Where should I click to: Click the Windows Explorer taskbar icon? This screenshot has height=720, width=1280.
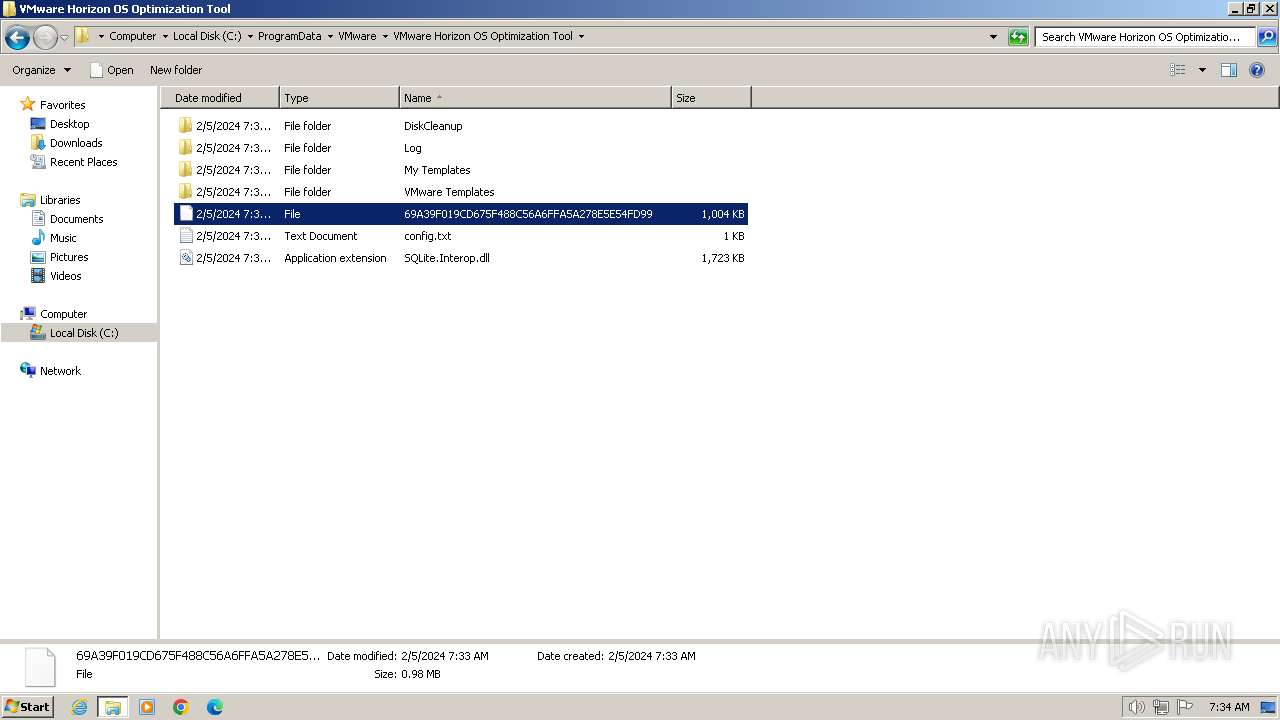[113, 707]
